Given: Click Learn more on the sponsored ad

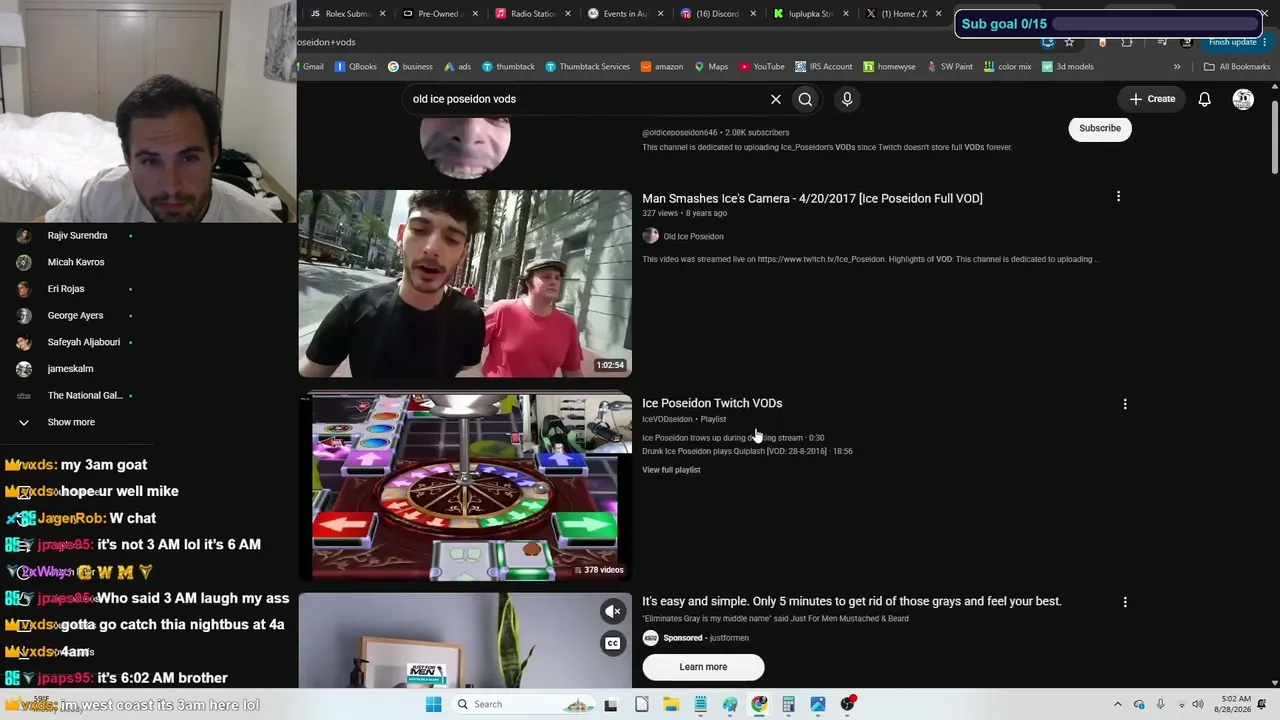Looking at the screenshot, I should [703, 667].
